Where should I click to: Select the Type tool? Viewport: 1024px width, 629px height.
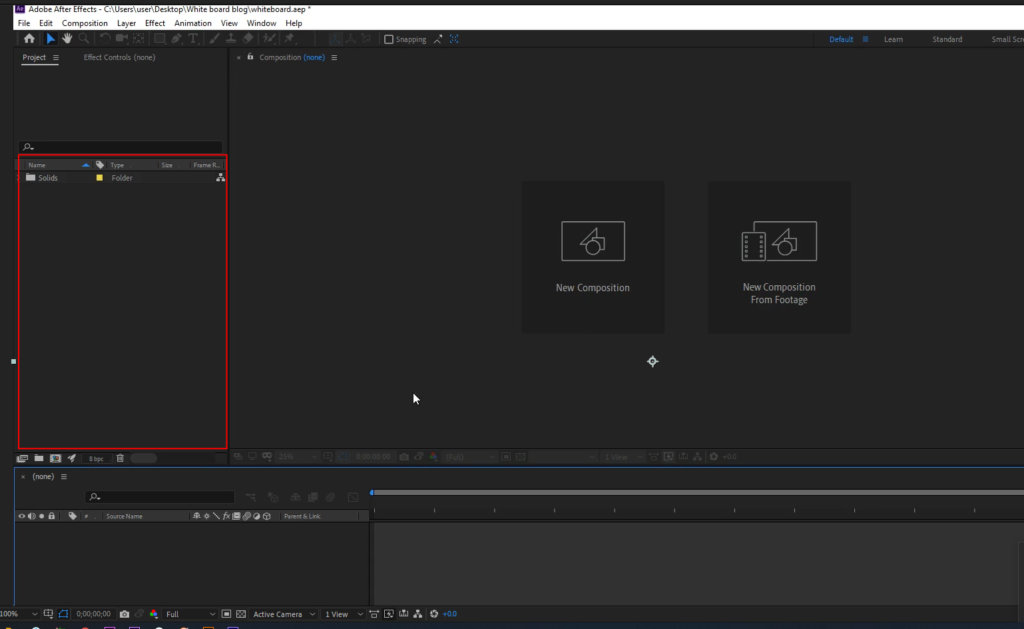[193, 38]
